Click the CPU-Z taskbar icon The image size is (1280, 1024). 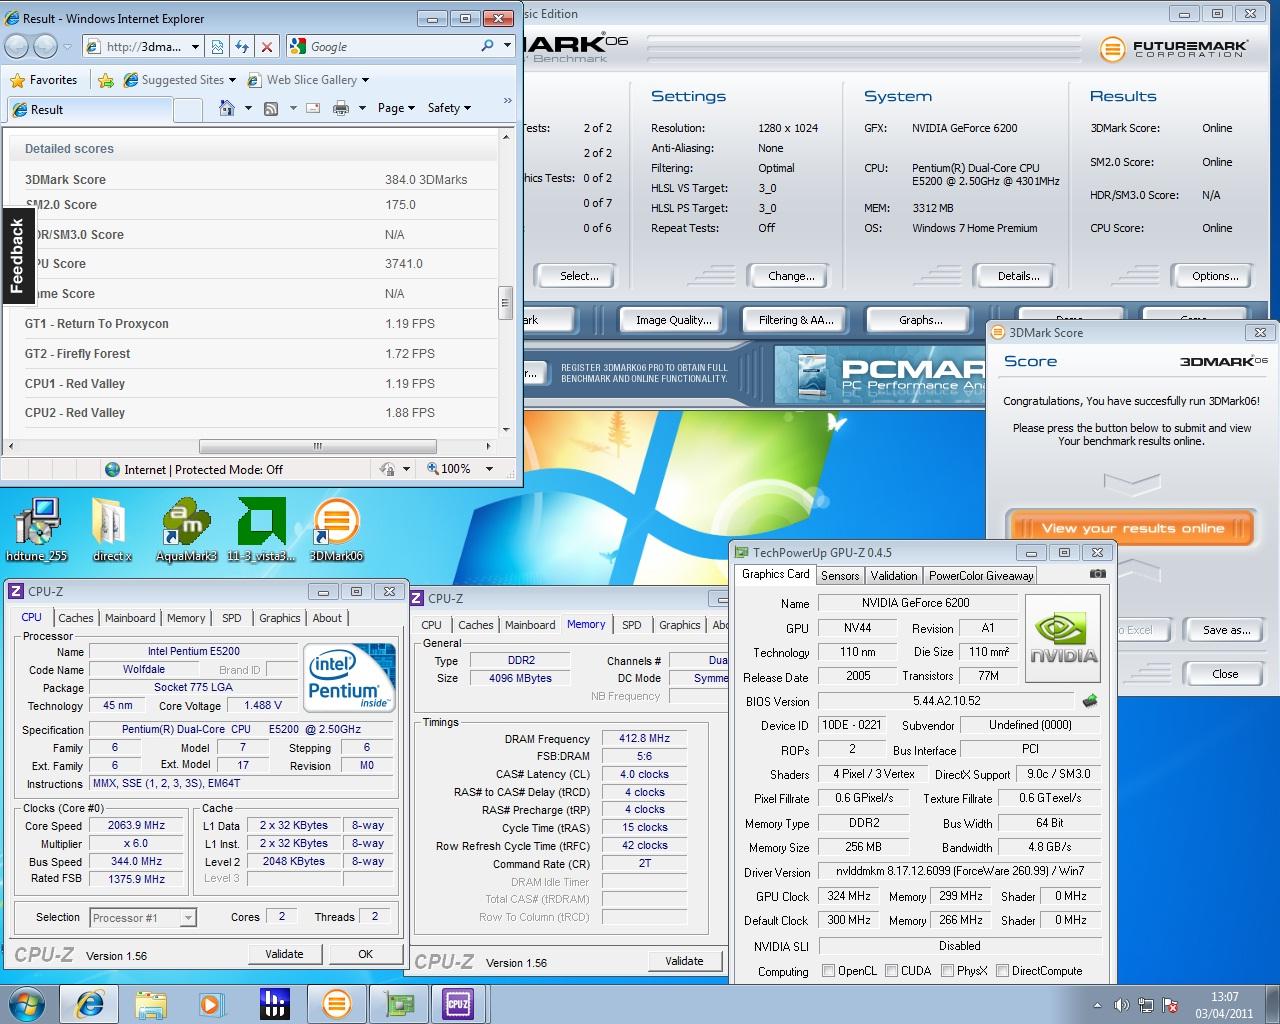458,1004
